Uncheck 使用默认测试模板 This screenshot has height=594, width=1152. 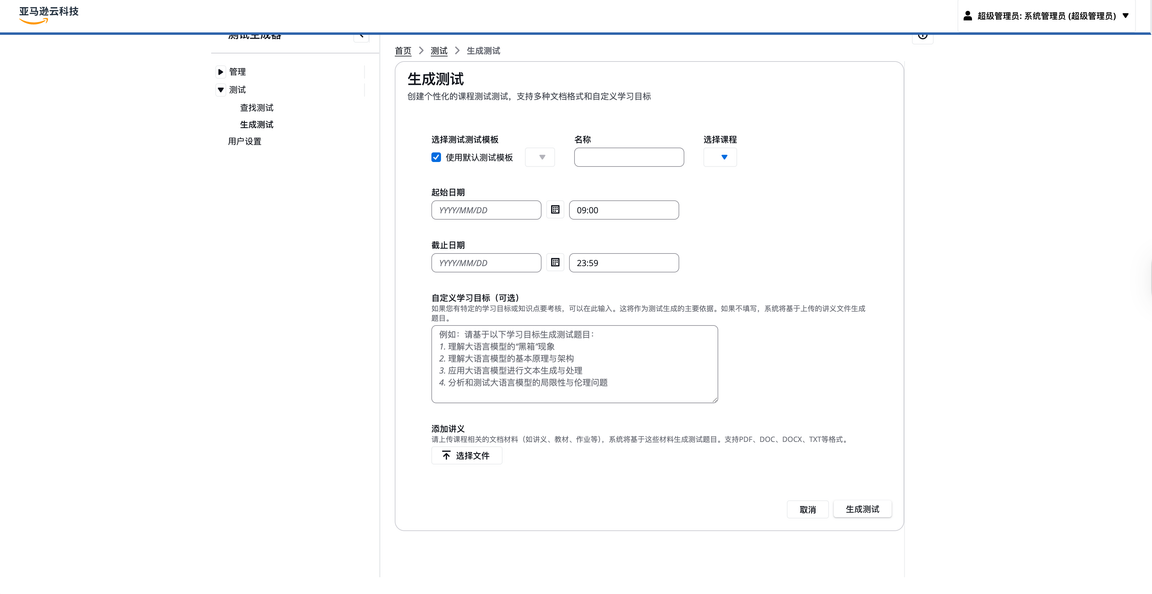pos(436,156)
